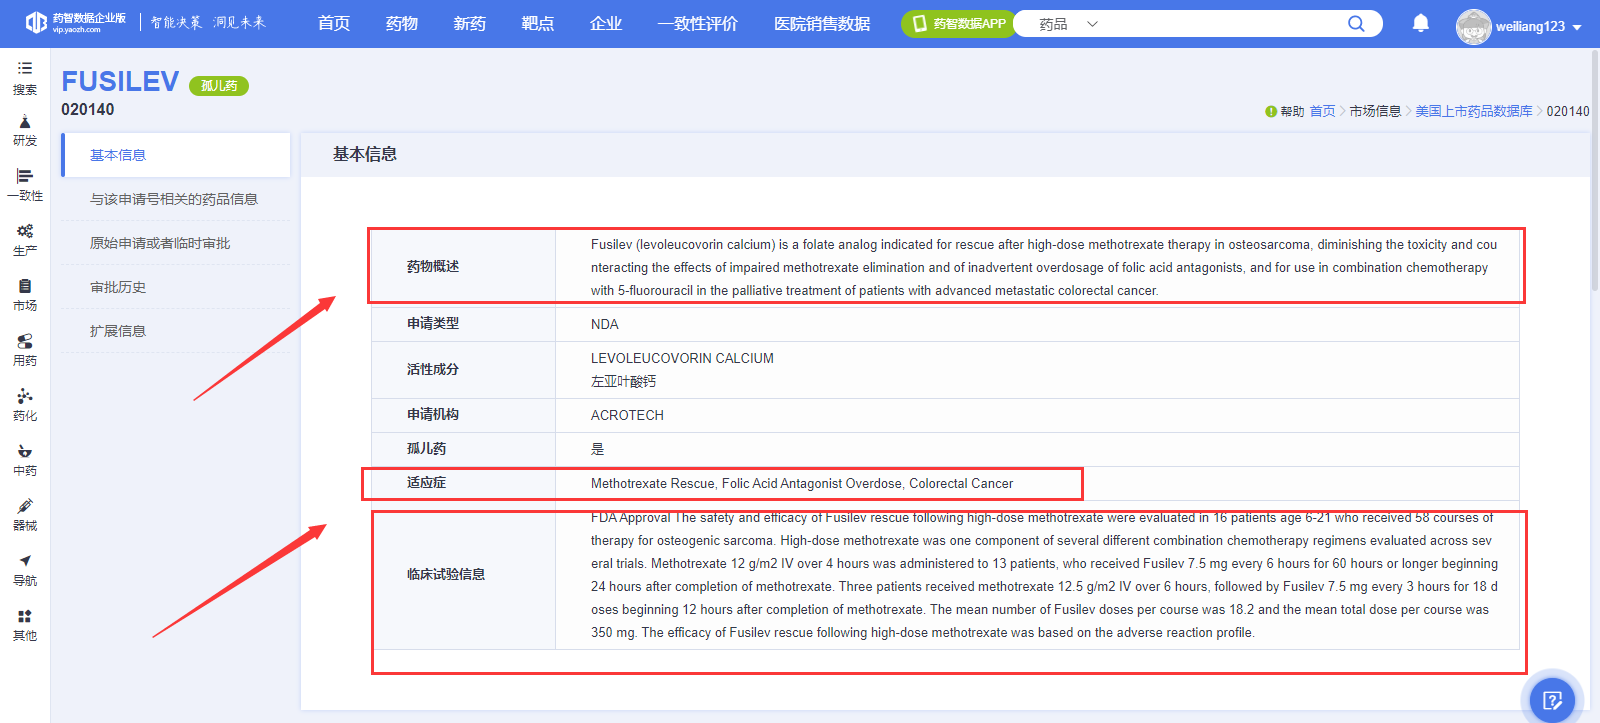
Task: Click the 药物概述 row label
Action: point(433,266)
